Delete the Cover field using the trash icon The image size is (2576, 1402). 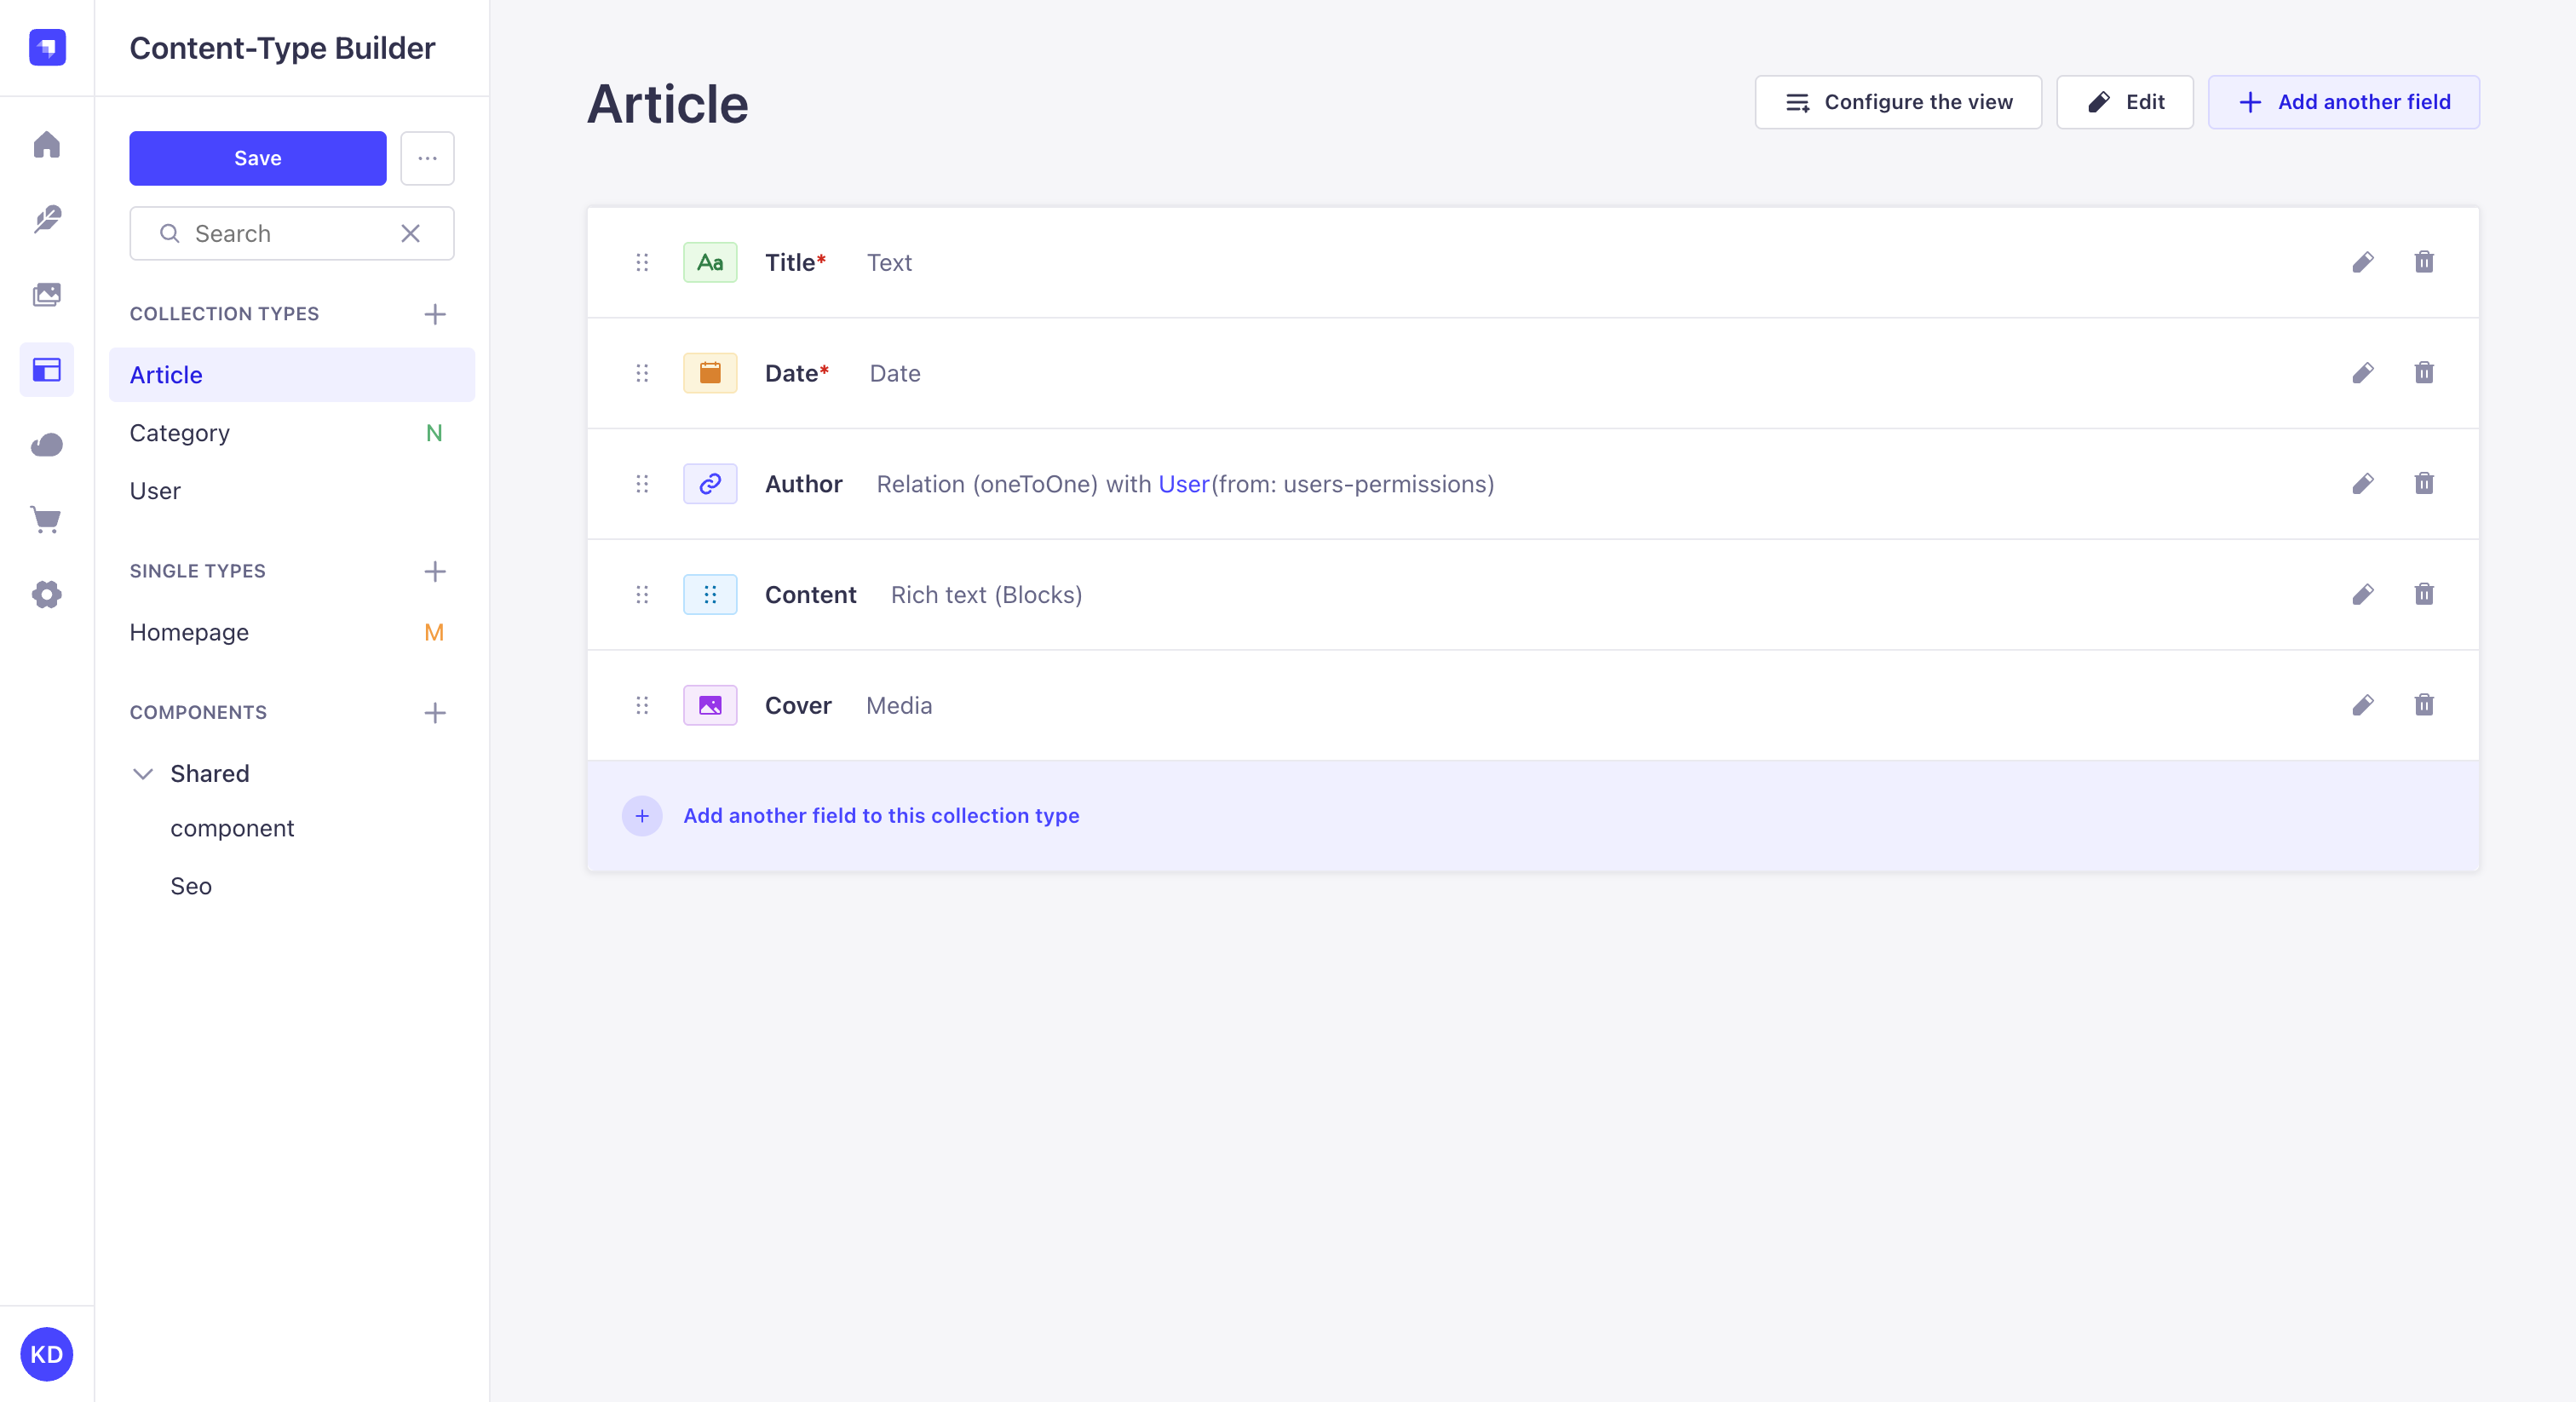coord(2424,705)
